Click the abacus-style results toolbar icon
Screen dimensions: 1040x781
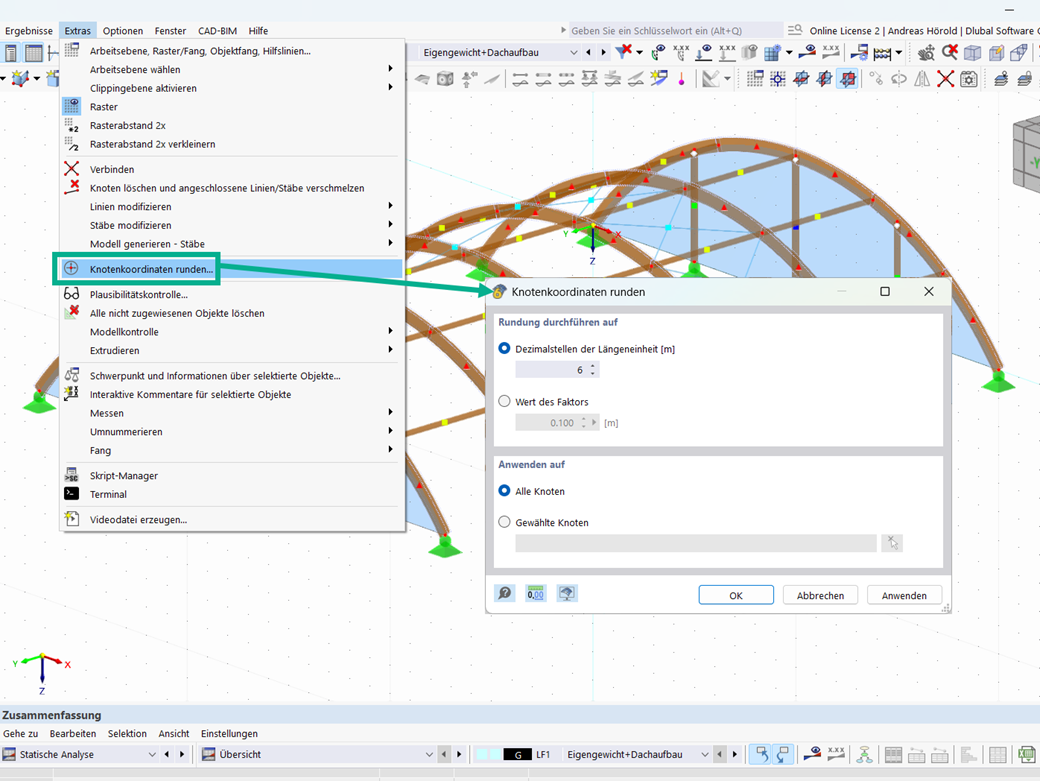(x=882, y=52)
